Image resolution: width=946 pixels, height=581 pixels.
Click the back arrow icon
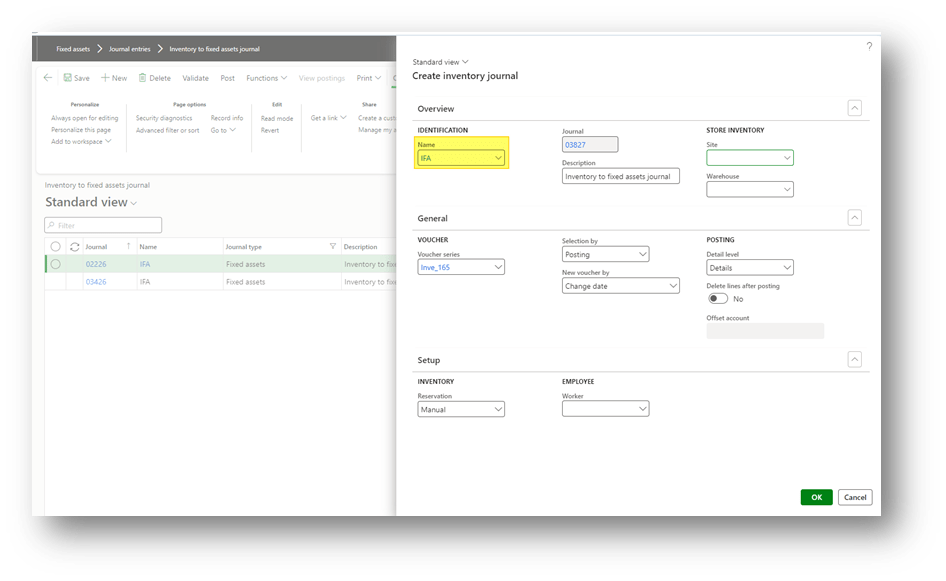(x=48, y=78)
